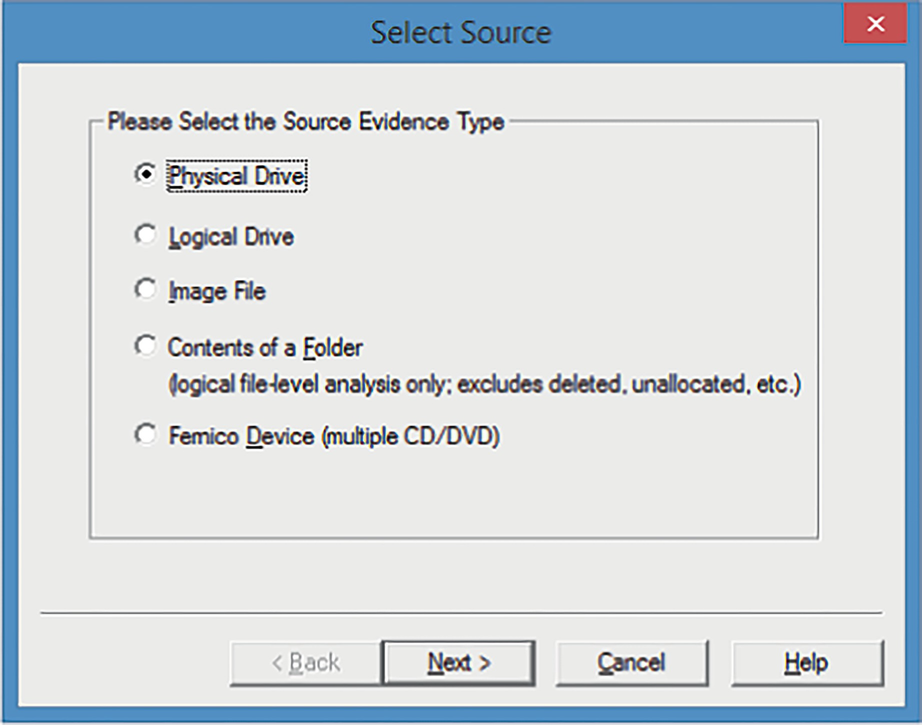Click the "Please Select the Source Evidence Type" heading
This screenshot has width=922, height=725.
(x=306, y=122)
